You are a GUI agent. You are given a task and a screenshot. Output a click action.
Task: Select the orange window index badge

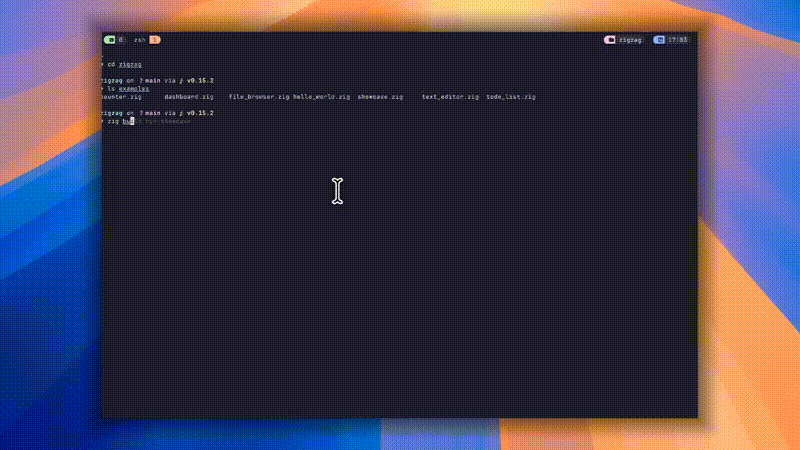click(155, 40)
